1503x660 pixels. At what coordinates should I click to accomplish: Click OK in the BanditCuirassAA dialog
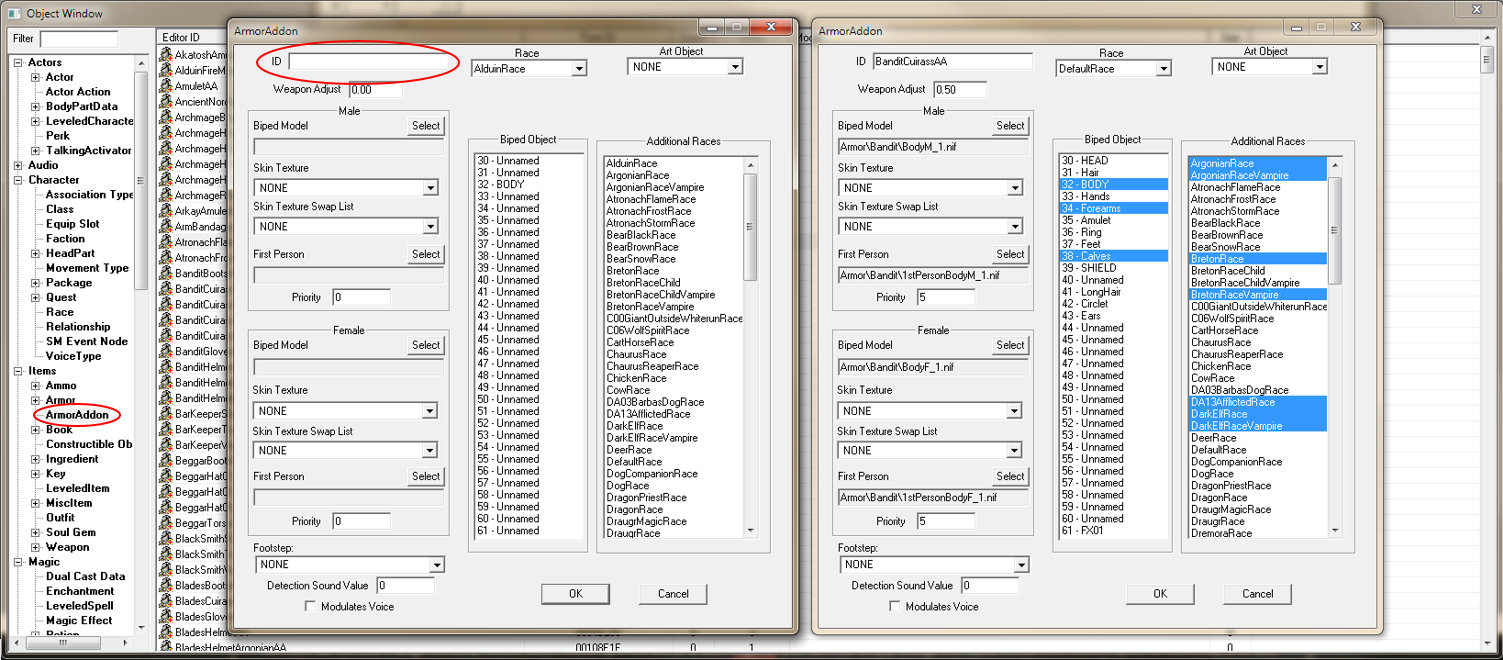1160,593
